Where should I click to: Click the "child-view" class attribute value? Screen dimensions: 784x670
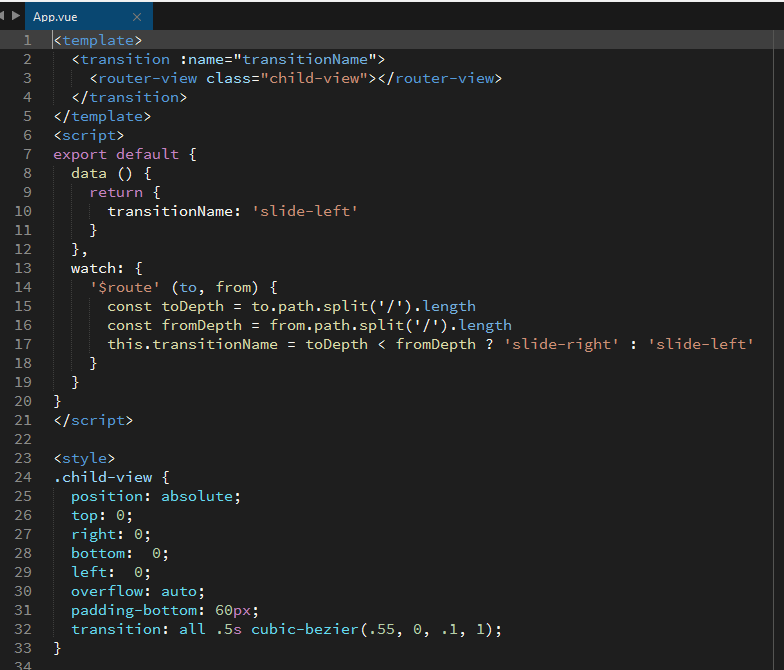pos(317,78)
